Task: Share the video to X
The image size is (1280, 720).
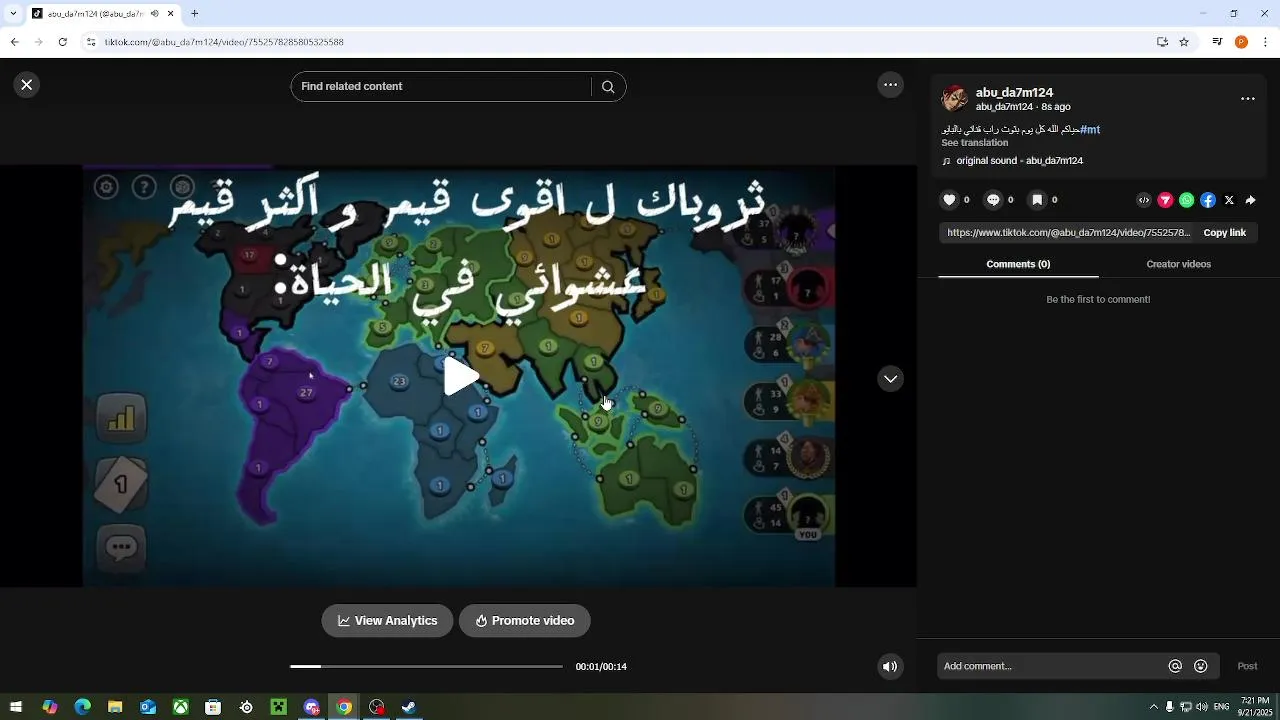Action: 1229,200
